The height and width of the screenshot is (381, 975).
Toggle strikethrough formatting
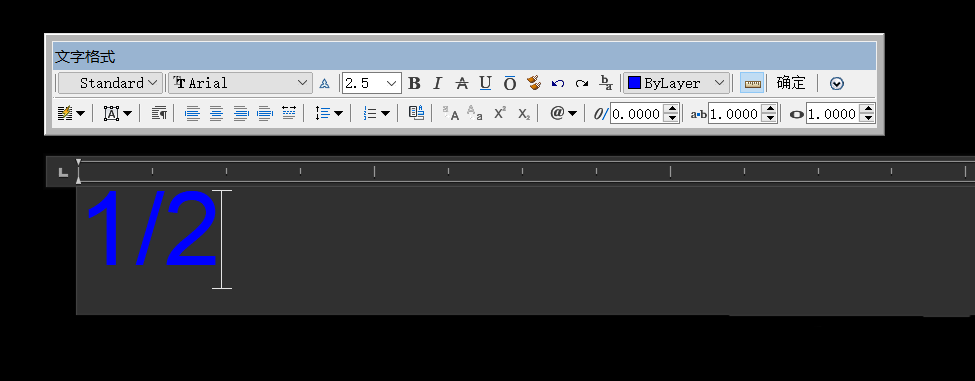[x=461, y=83]
